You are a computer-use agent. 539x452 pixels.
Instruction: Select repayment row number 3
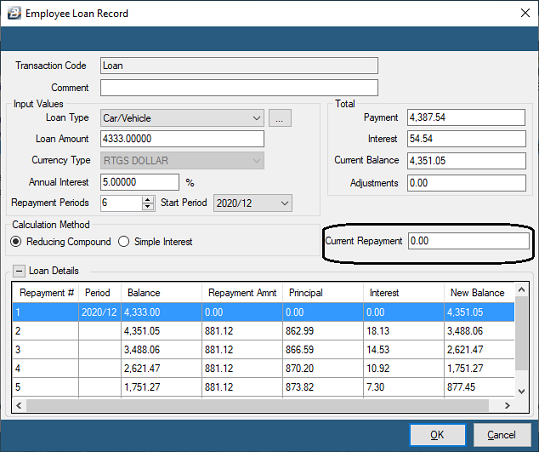pos(263,350)
